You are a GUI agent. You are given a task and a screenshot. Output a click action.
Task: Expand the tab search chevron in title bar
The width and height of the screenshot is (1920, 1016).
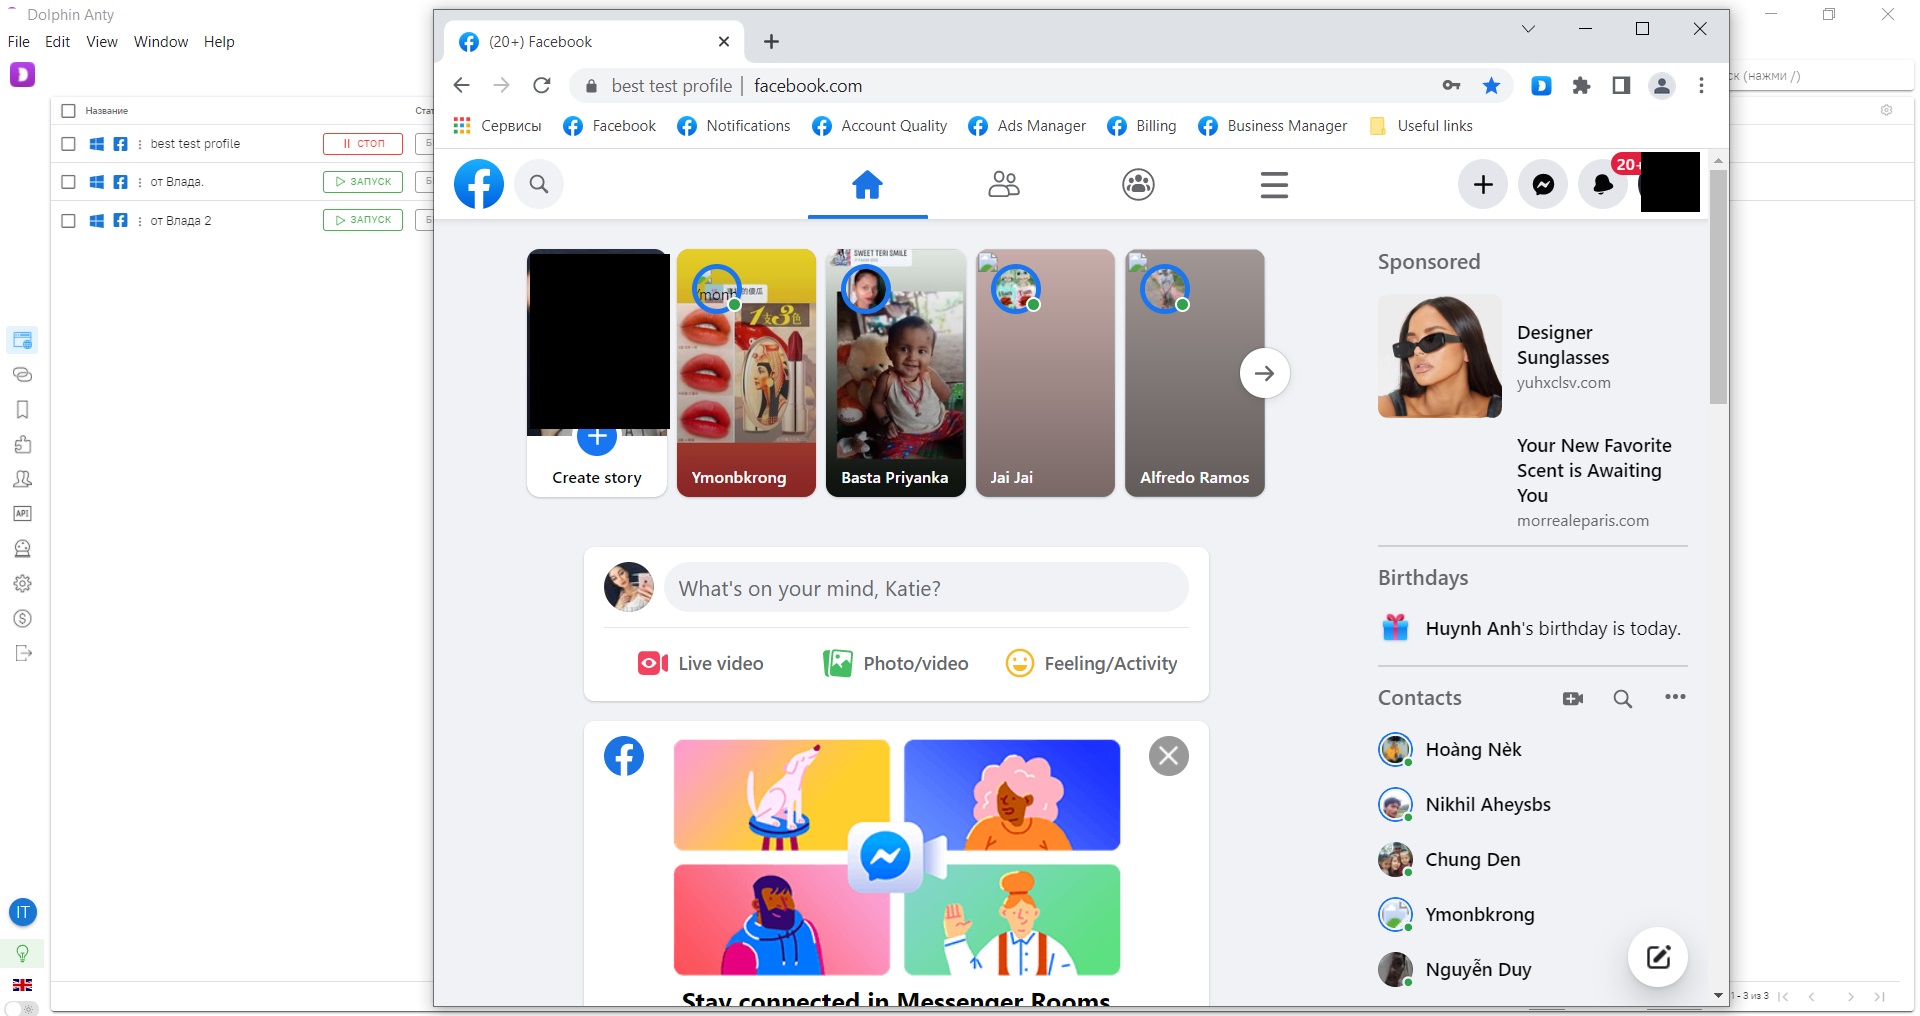1528,29
